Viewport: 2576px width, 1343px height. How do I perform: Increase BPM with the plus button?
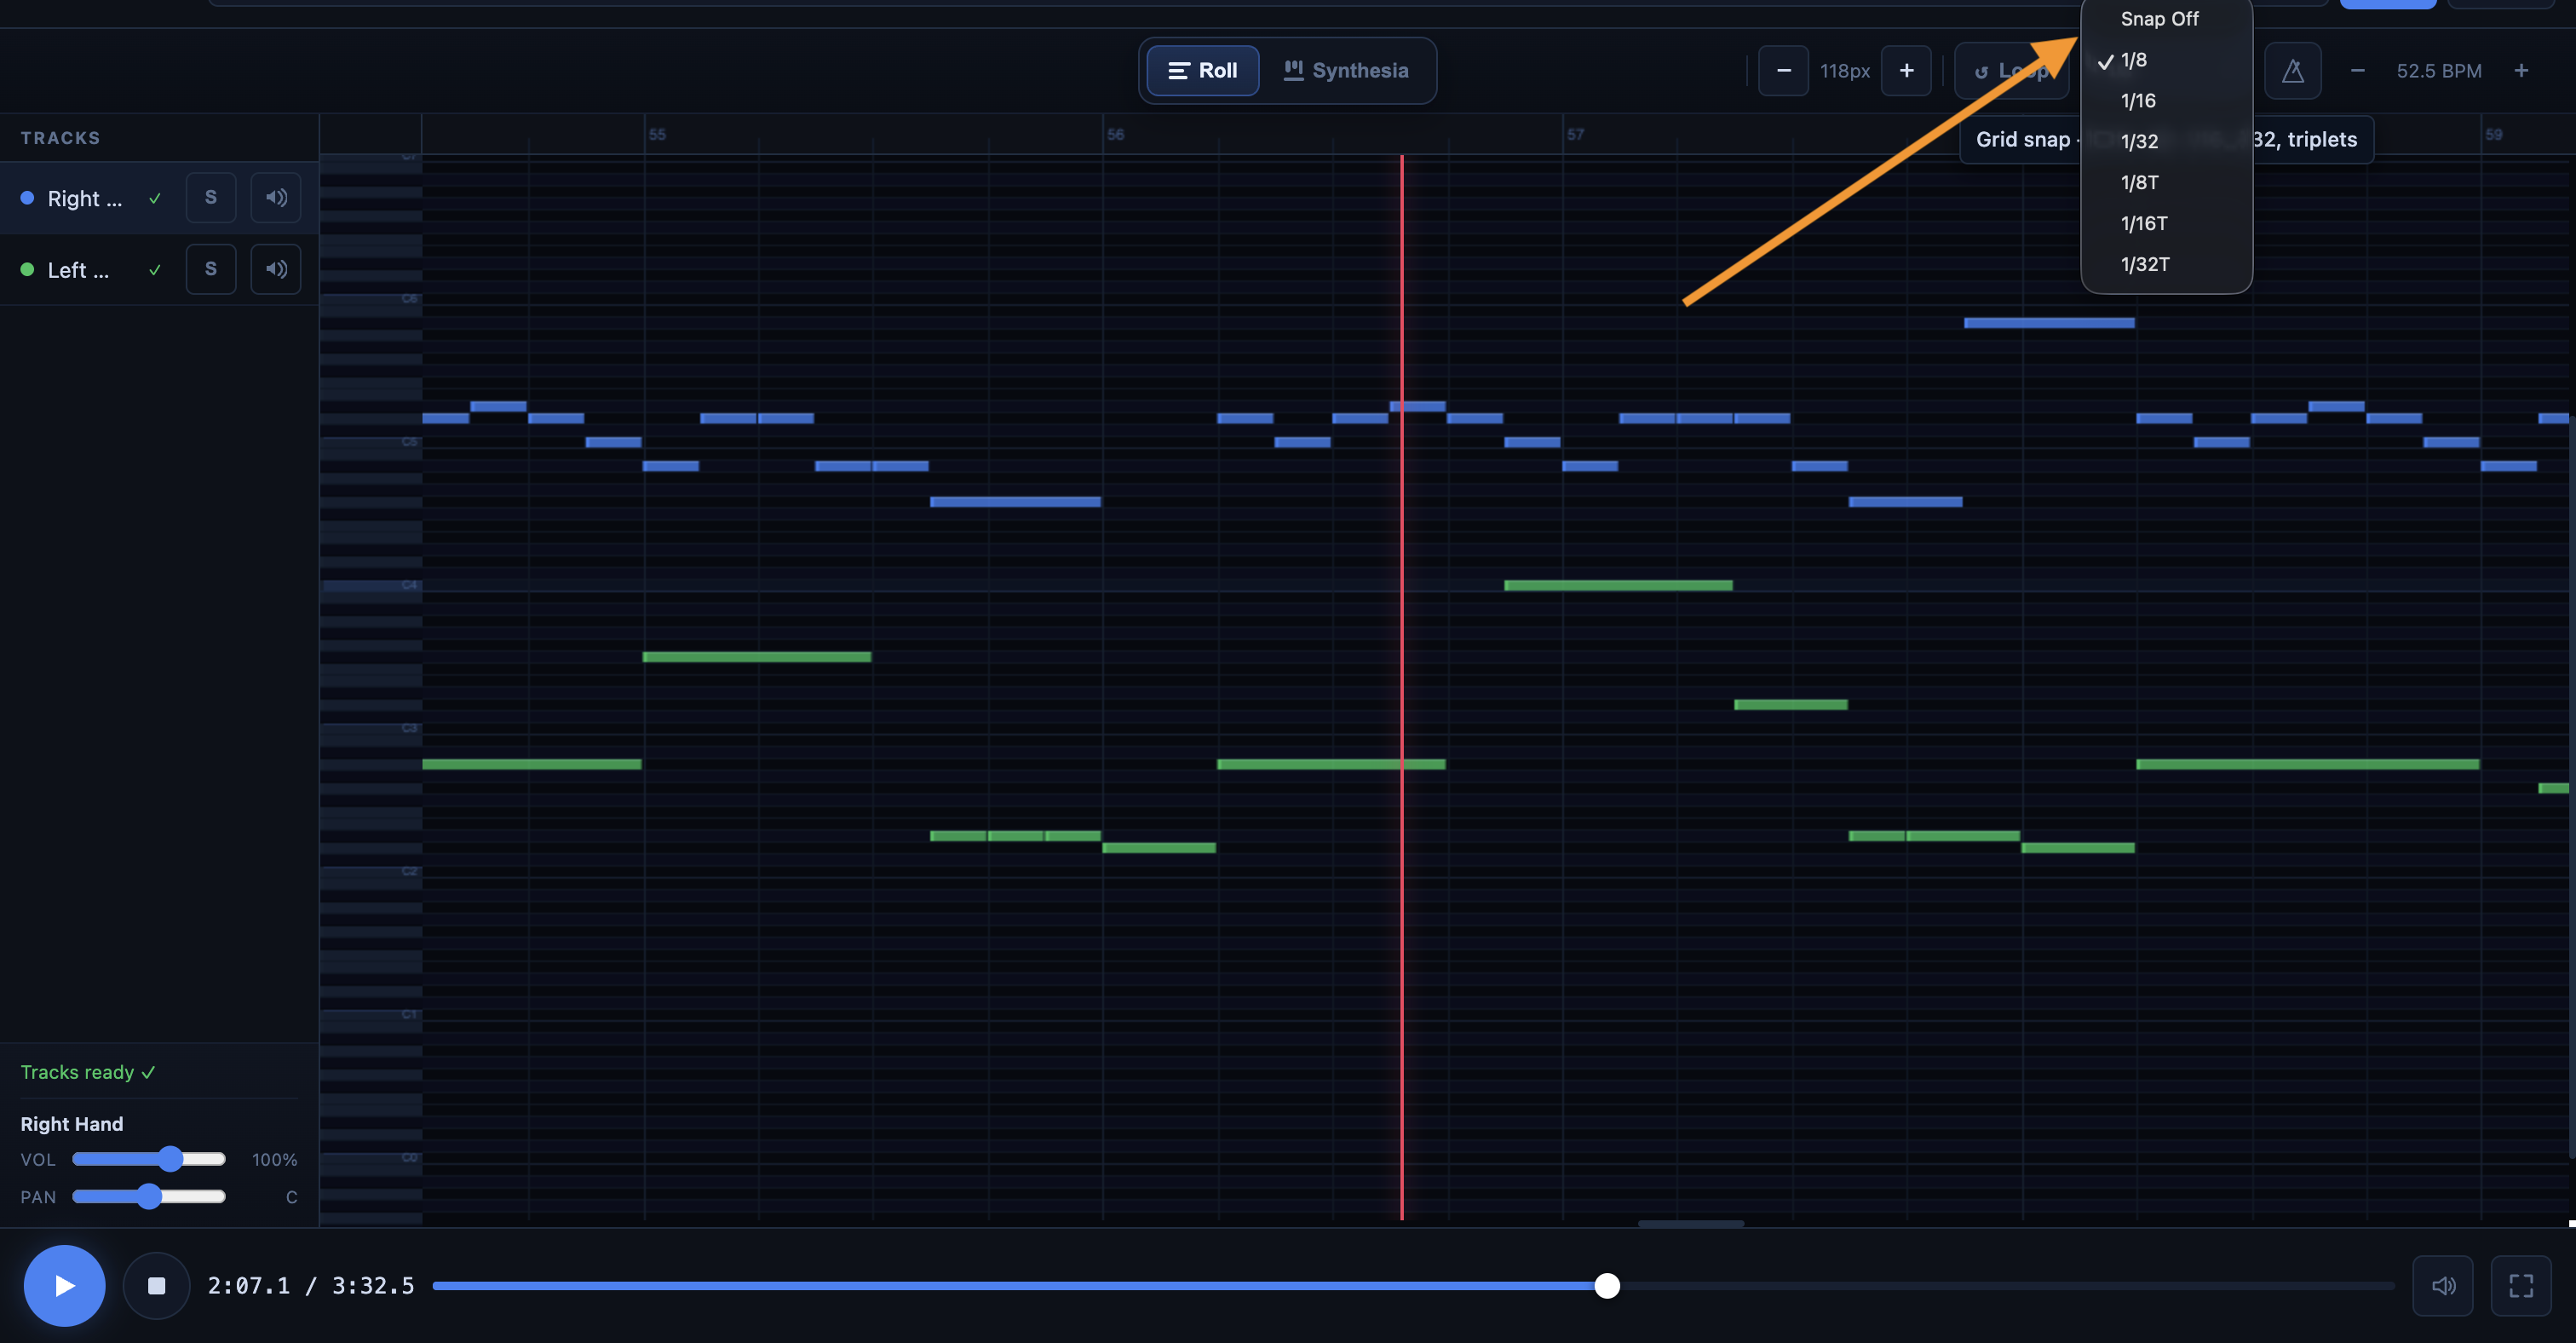pyautogui.click(x=2521, y=71)
